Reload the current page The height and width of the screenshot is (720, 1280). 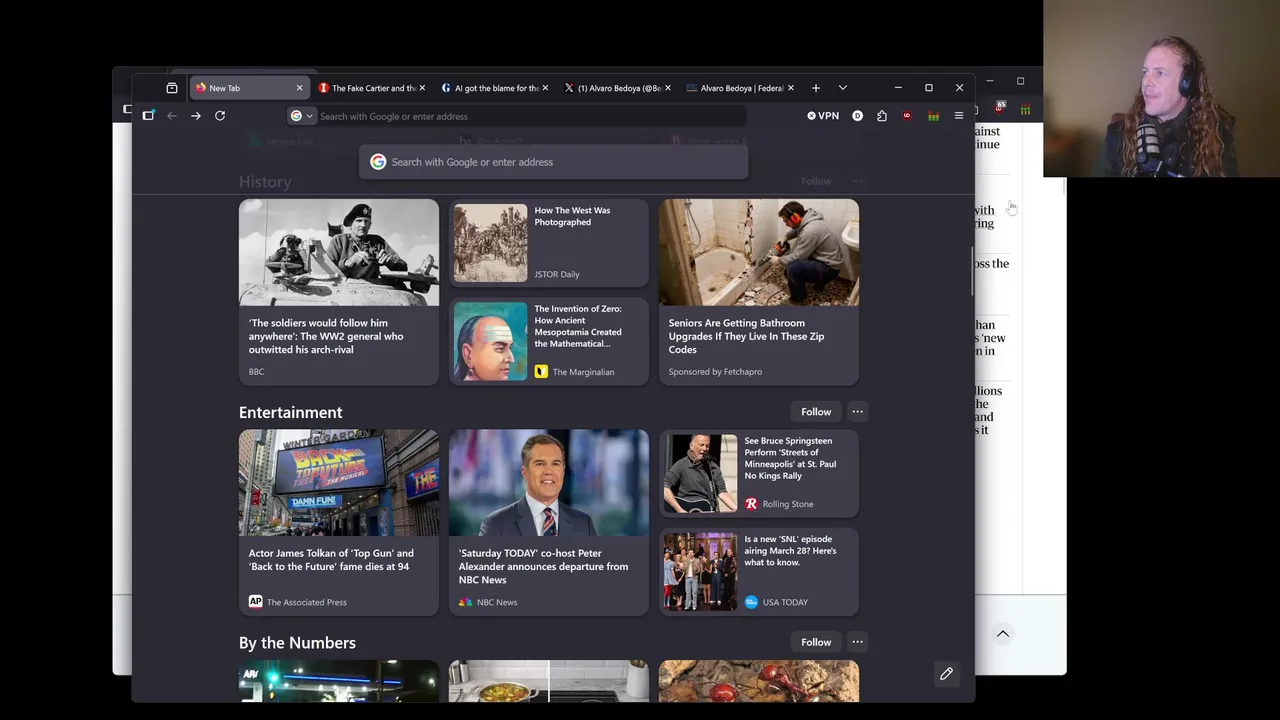click(220, 116)
